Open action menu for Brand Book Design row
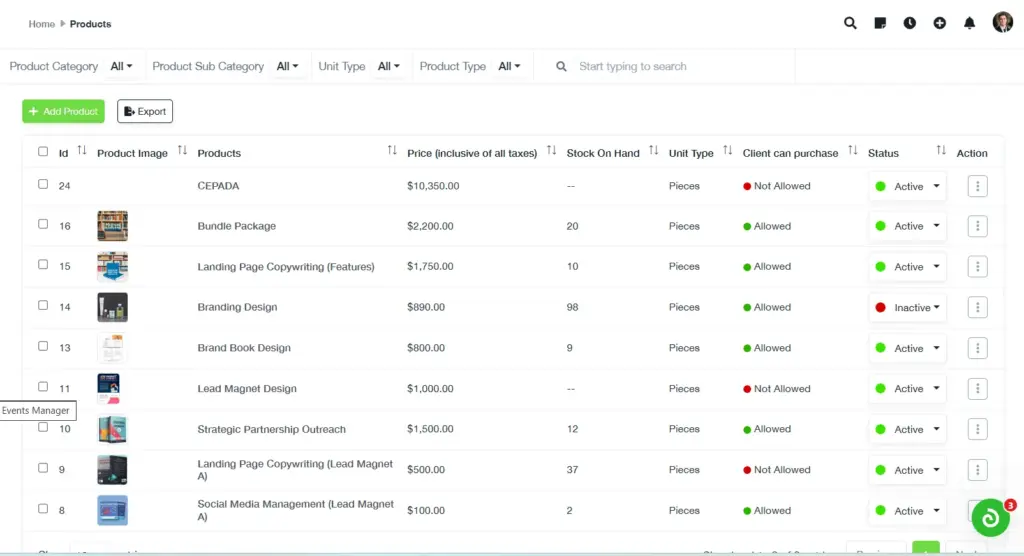The height and width of the screenshot is (556, 1024). pos(977,348)
